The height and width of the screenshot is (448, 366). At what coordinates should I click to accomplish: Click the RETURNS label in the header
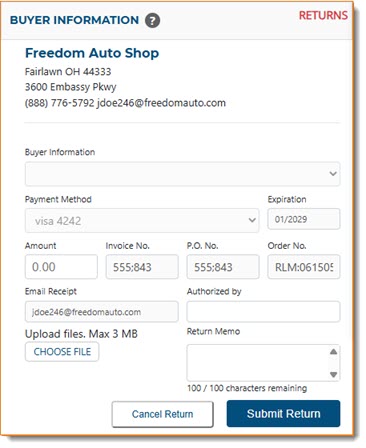coord(323,15)
